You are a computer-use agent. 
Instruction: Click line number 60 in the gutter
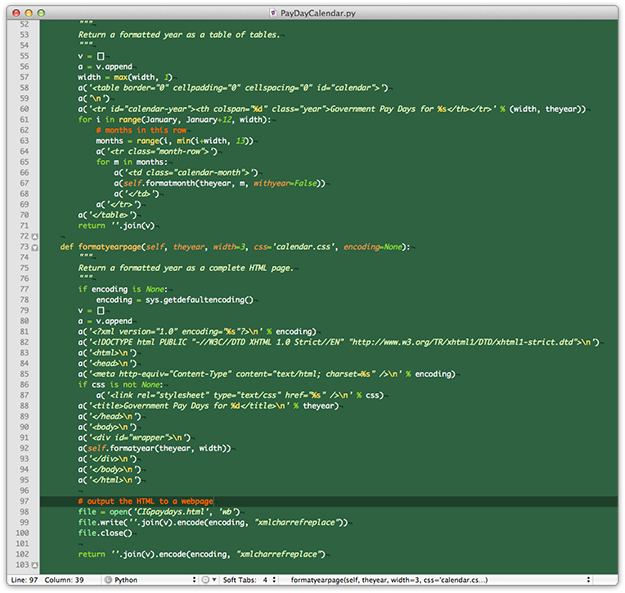point(24,109)
